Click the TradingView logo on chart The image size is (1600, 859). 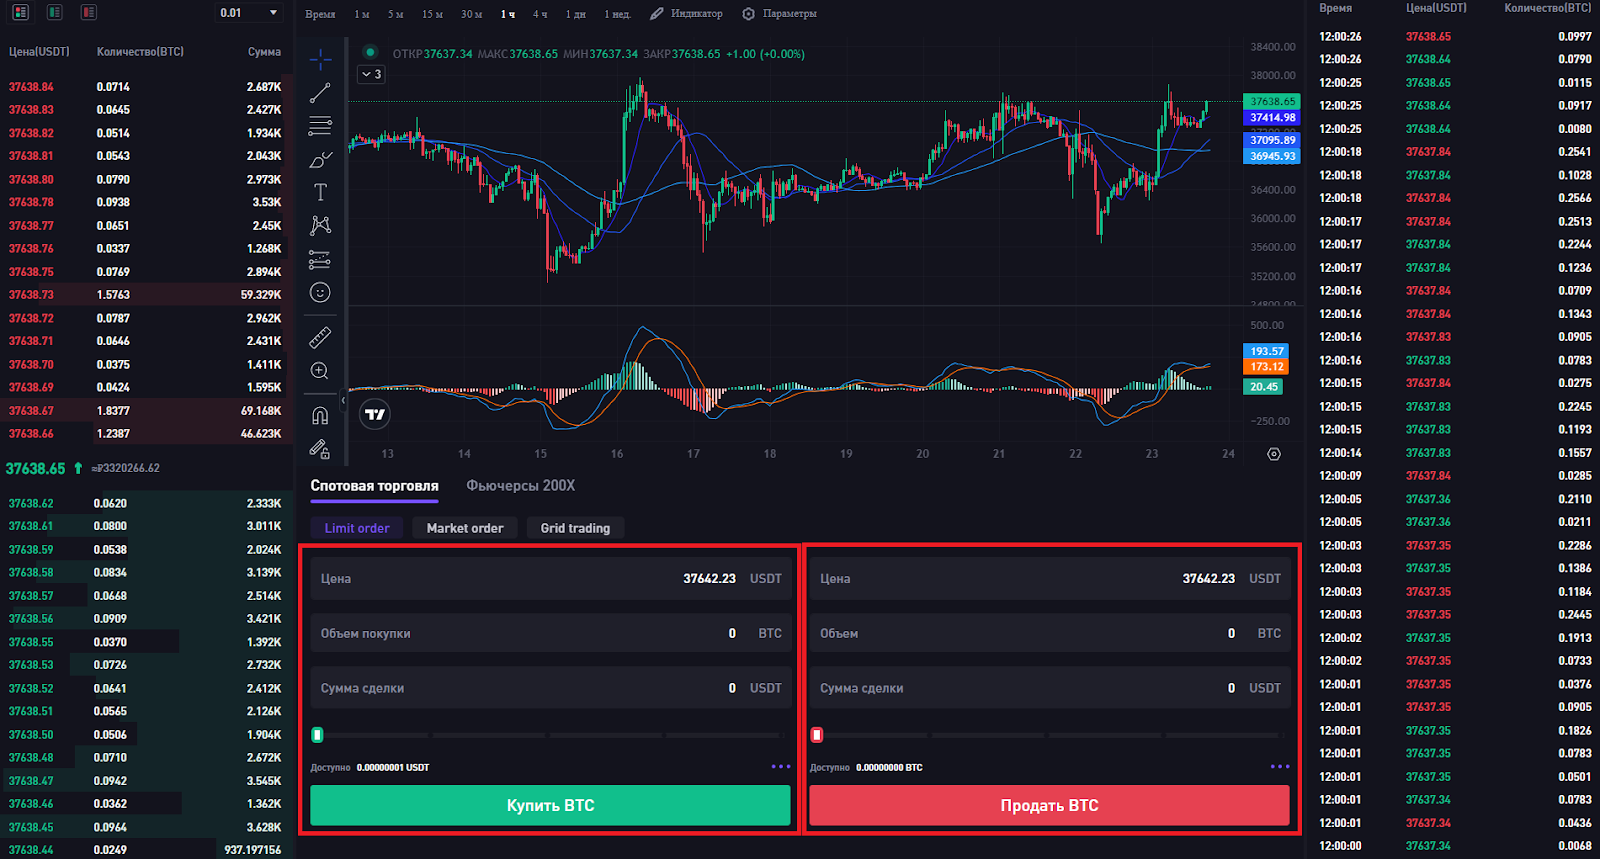pos(375,414)
